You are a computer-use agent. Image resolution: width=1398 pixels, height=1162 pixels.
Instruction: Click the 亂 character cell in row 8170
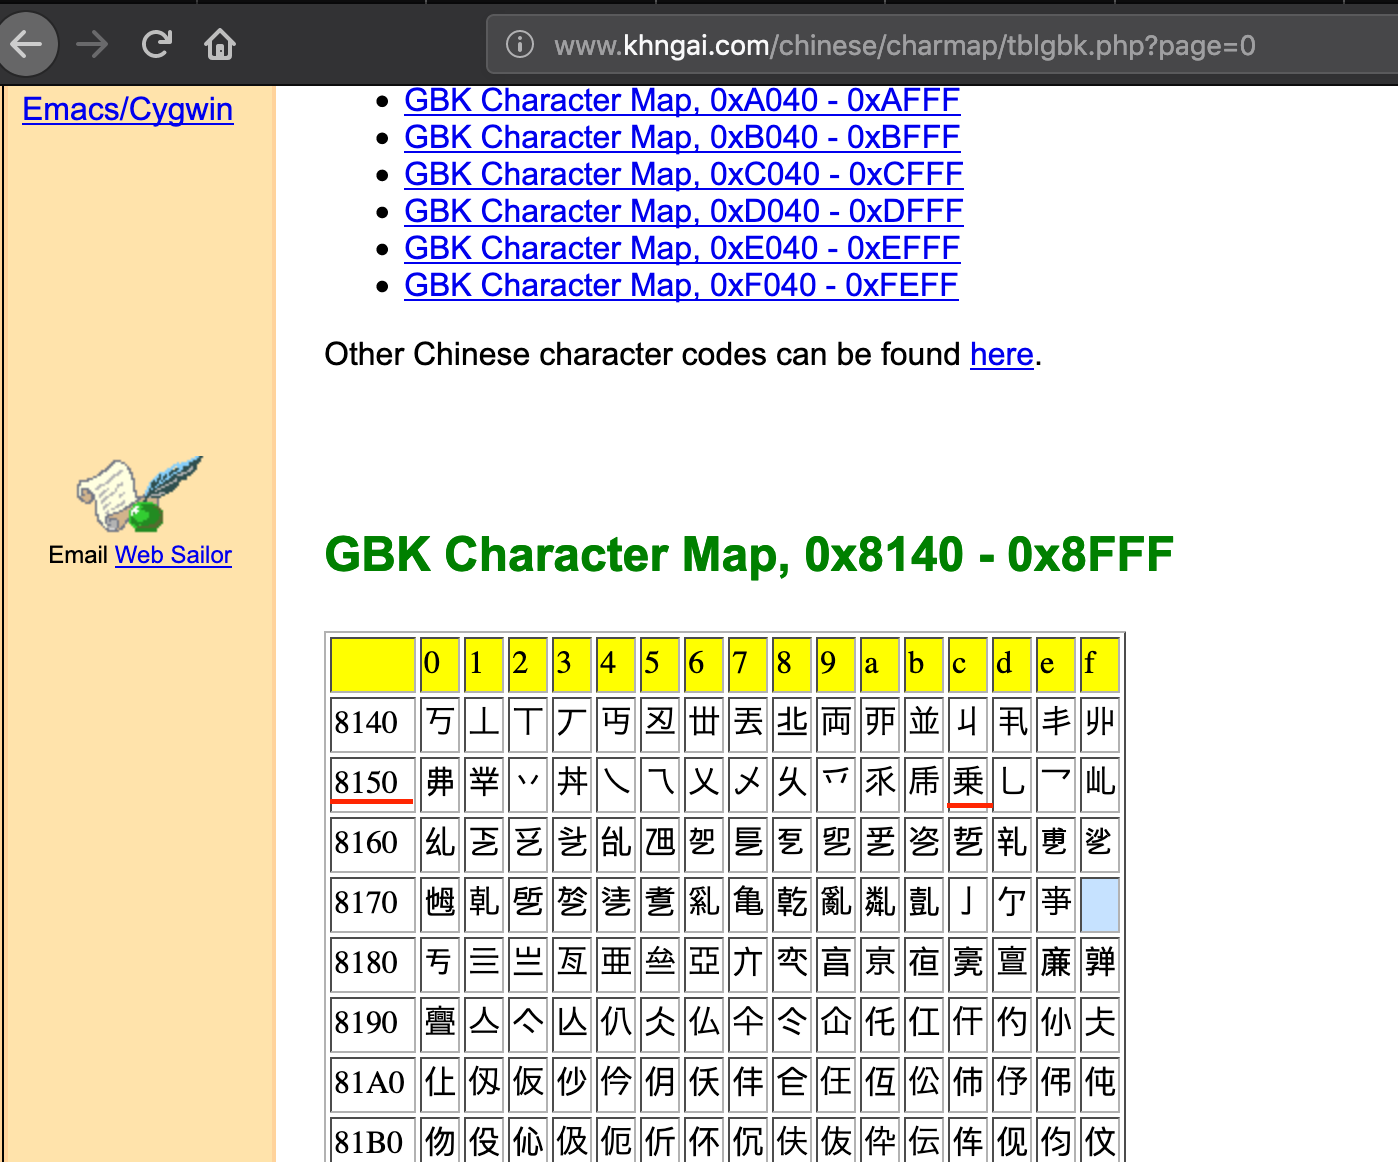[x=836, y=903]
